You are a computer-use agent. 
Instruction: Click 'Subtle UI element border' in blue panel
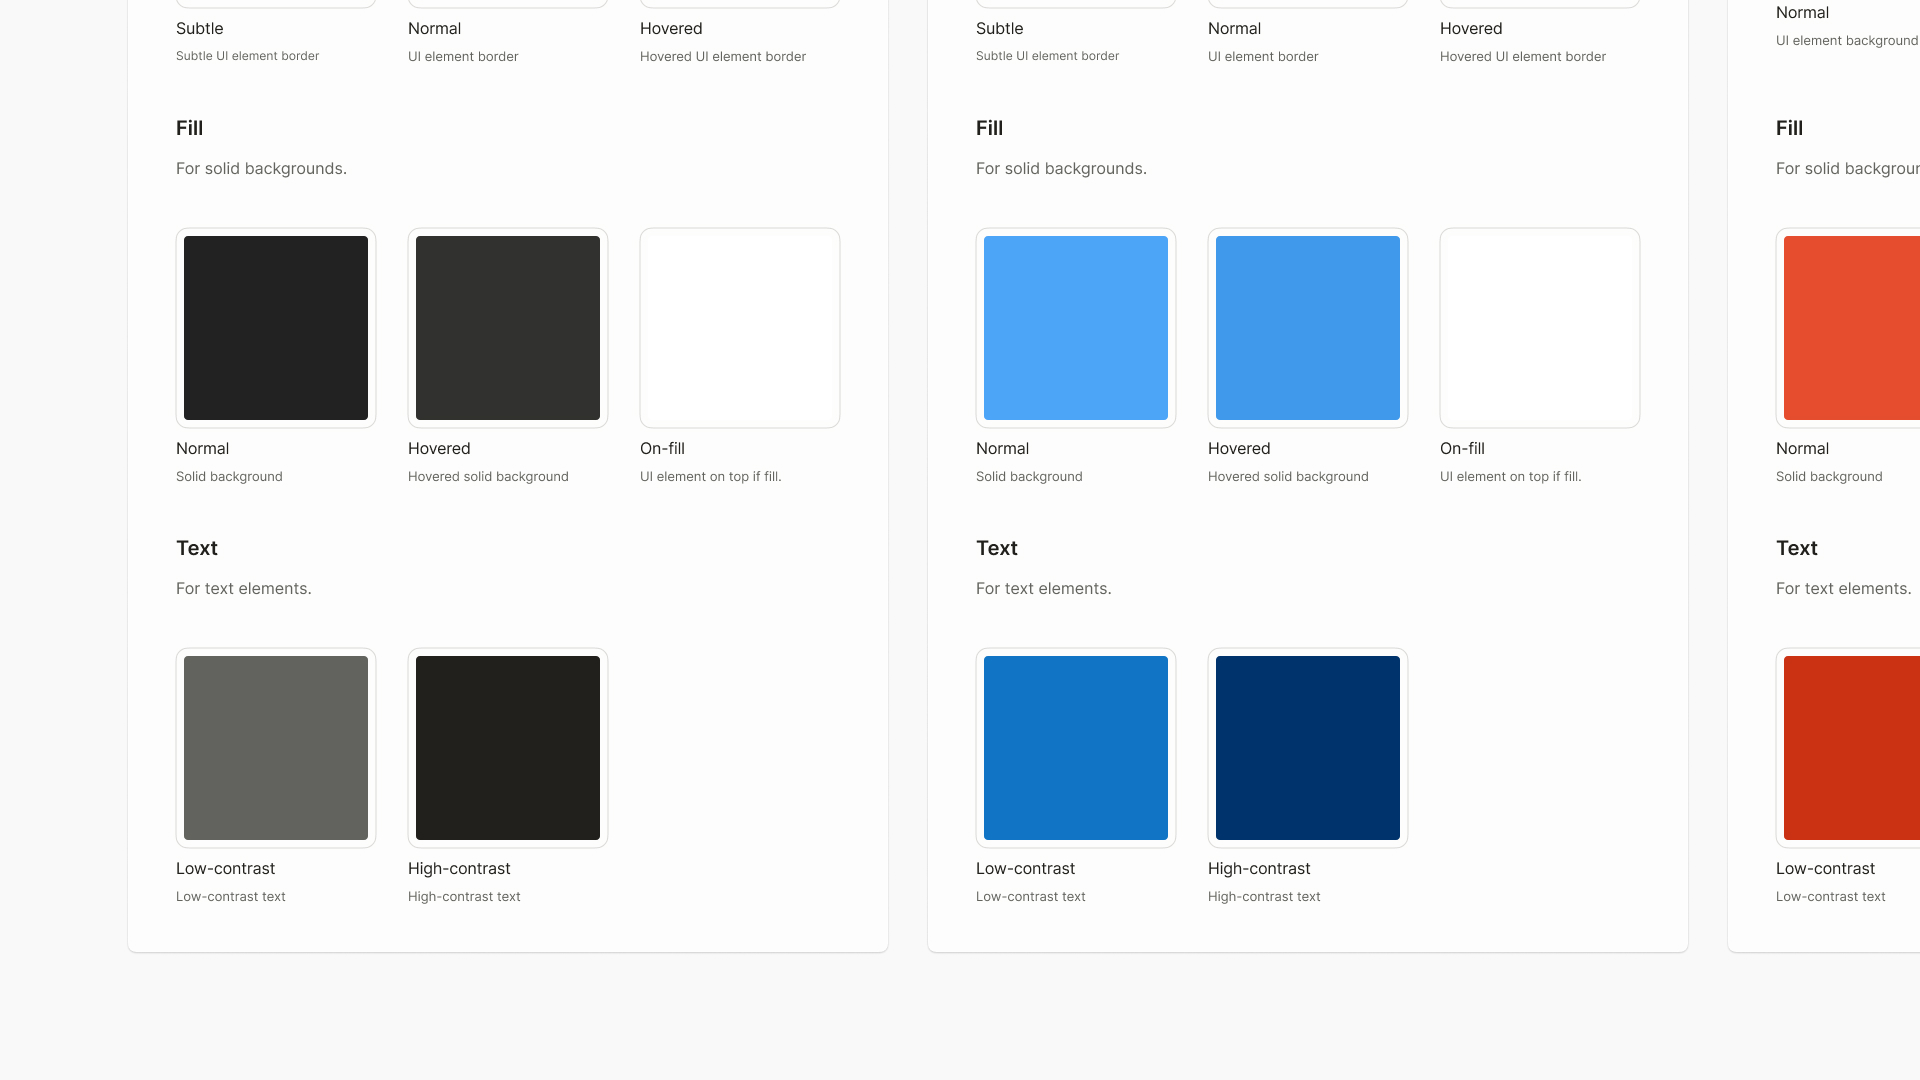[1047, 56]
